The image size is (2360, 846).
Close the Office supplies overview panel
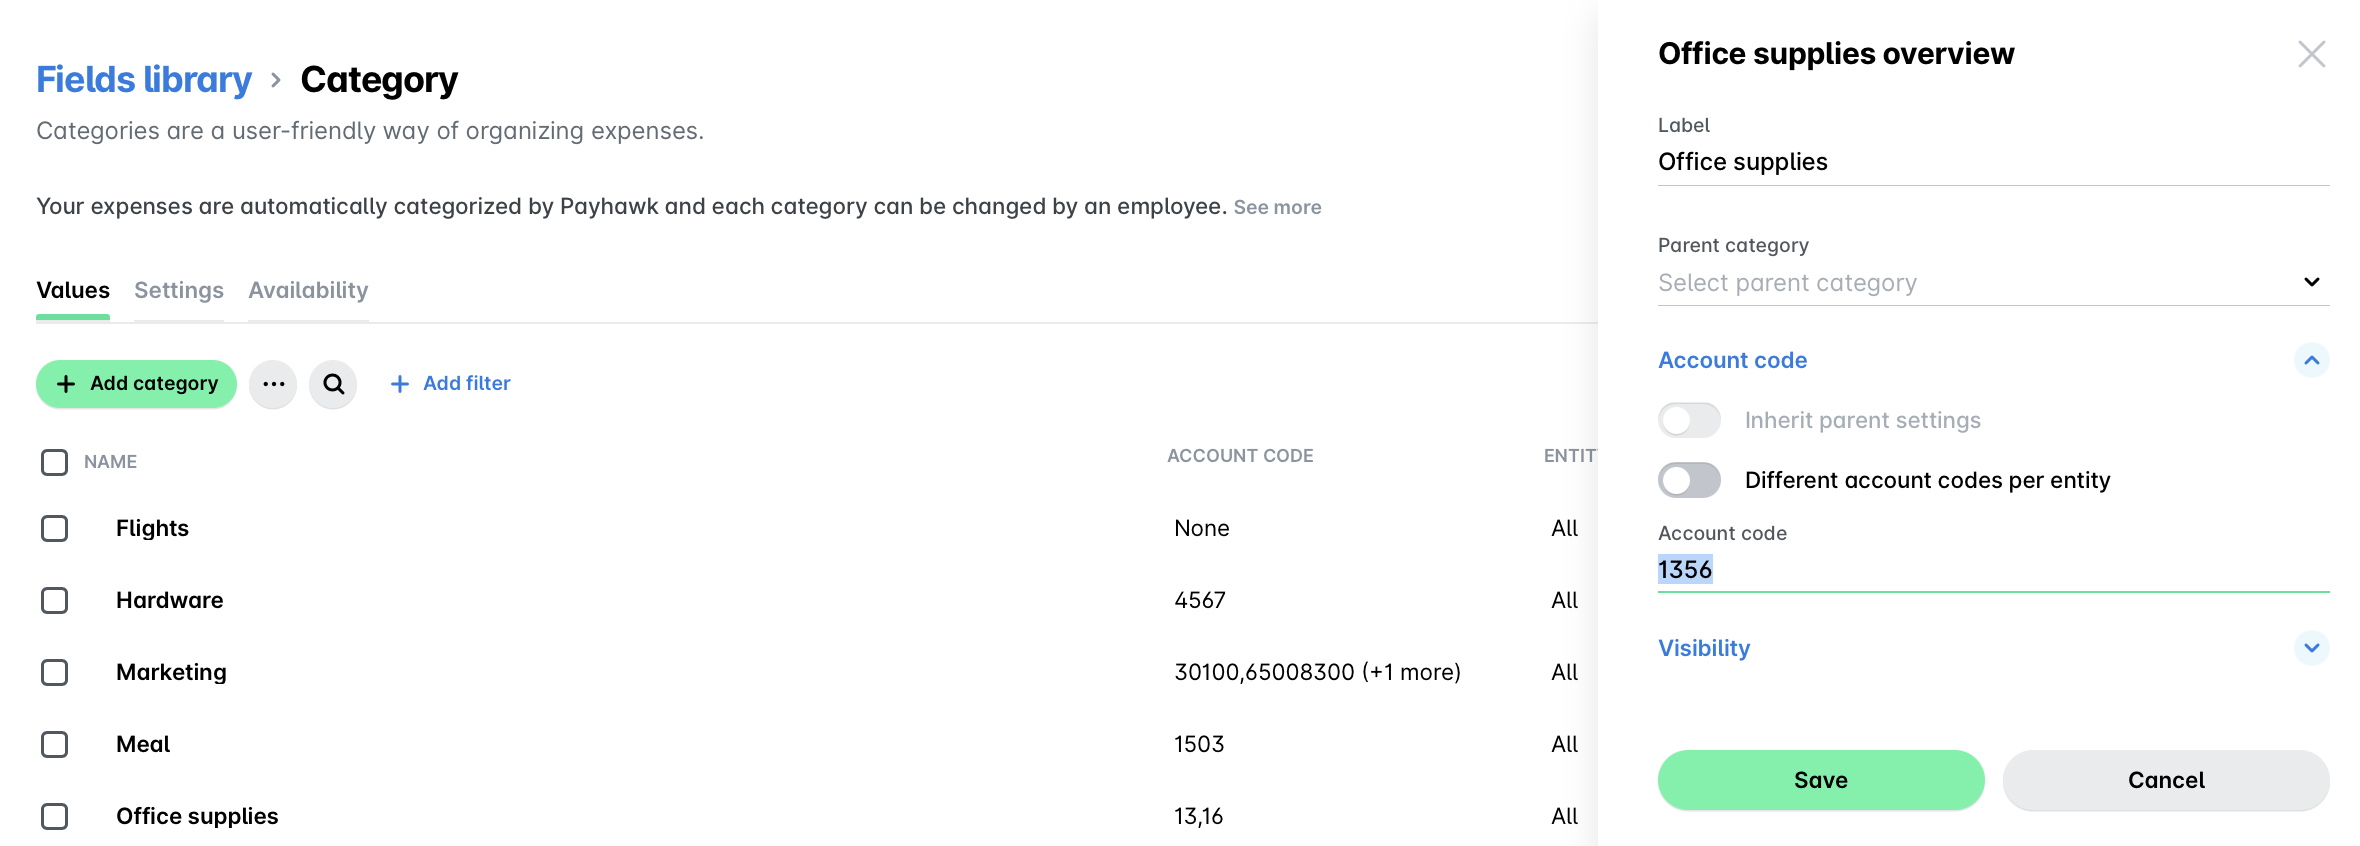point(2311,54)
